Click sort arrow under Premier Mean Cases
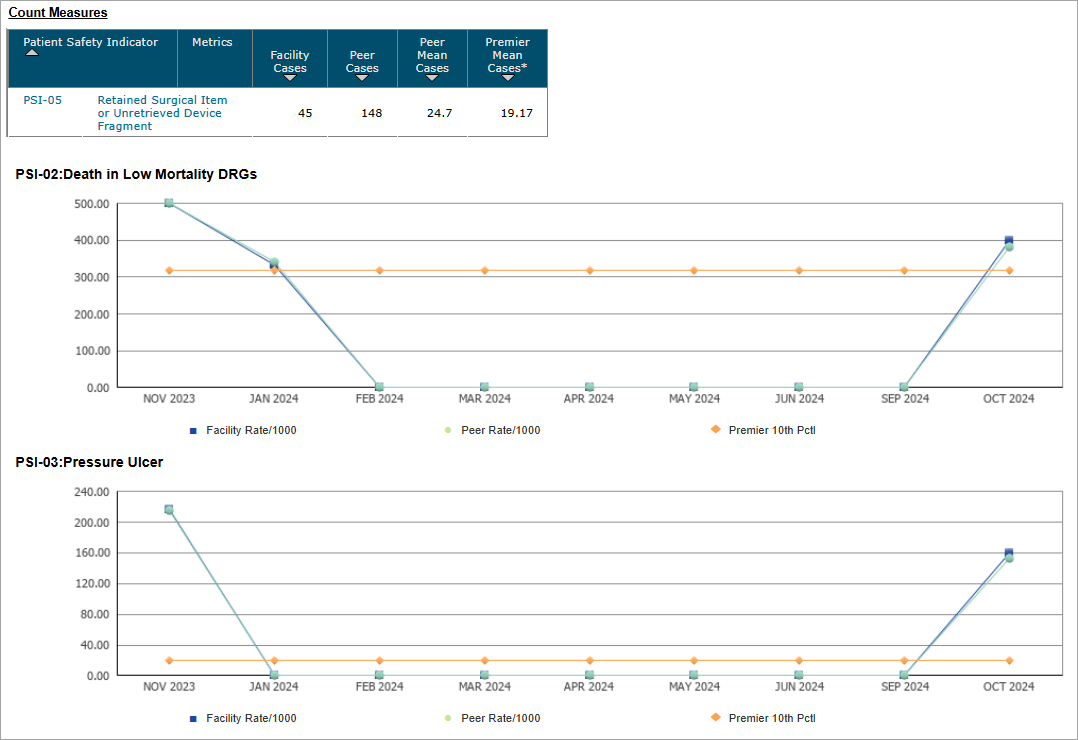This screenshot has height=740, width=1078. coord(507,78)
